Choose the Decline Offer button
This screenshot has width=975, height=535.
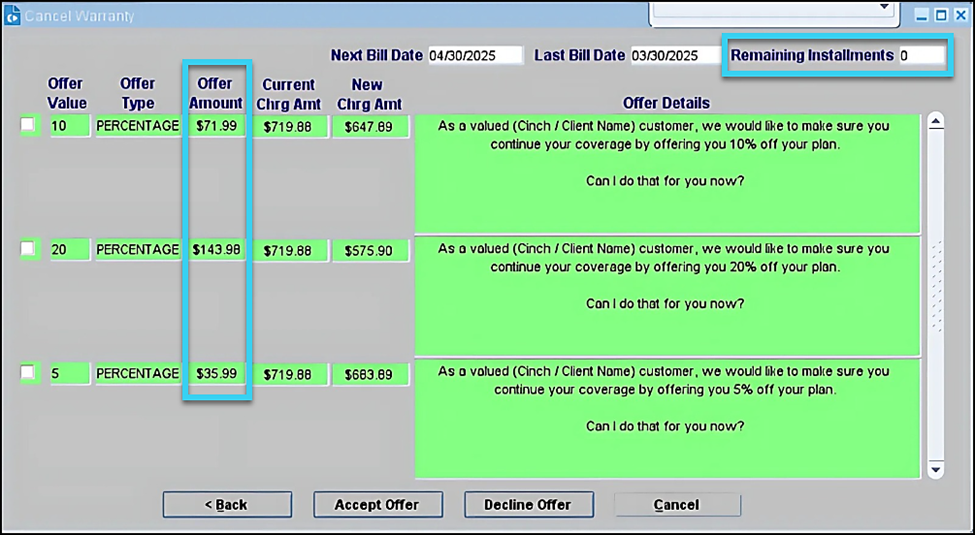(x=528, y=504)
